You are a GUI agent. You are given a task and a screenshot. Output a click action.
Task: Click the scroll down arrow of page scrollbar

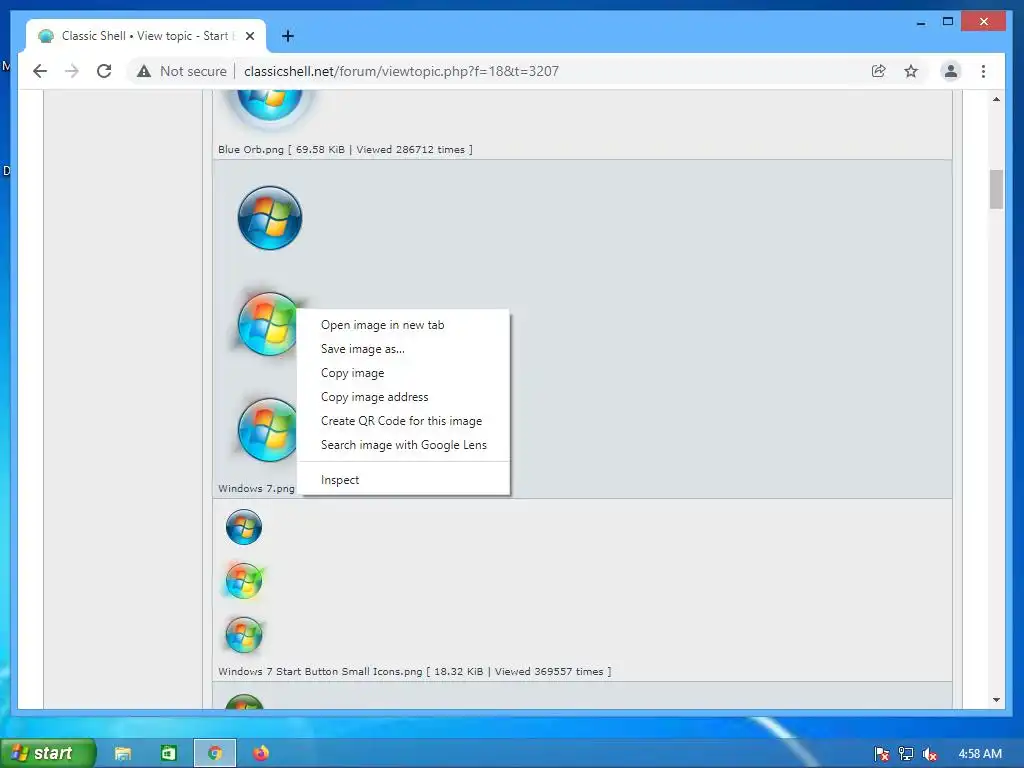click(996, 700)
